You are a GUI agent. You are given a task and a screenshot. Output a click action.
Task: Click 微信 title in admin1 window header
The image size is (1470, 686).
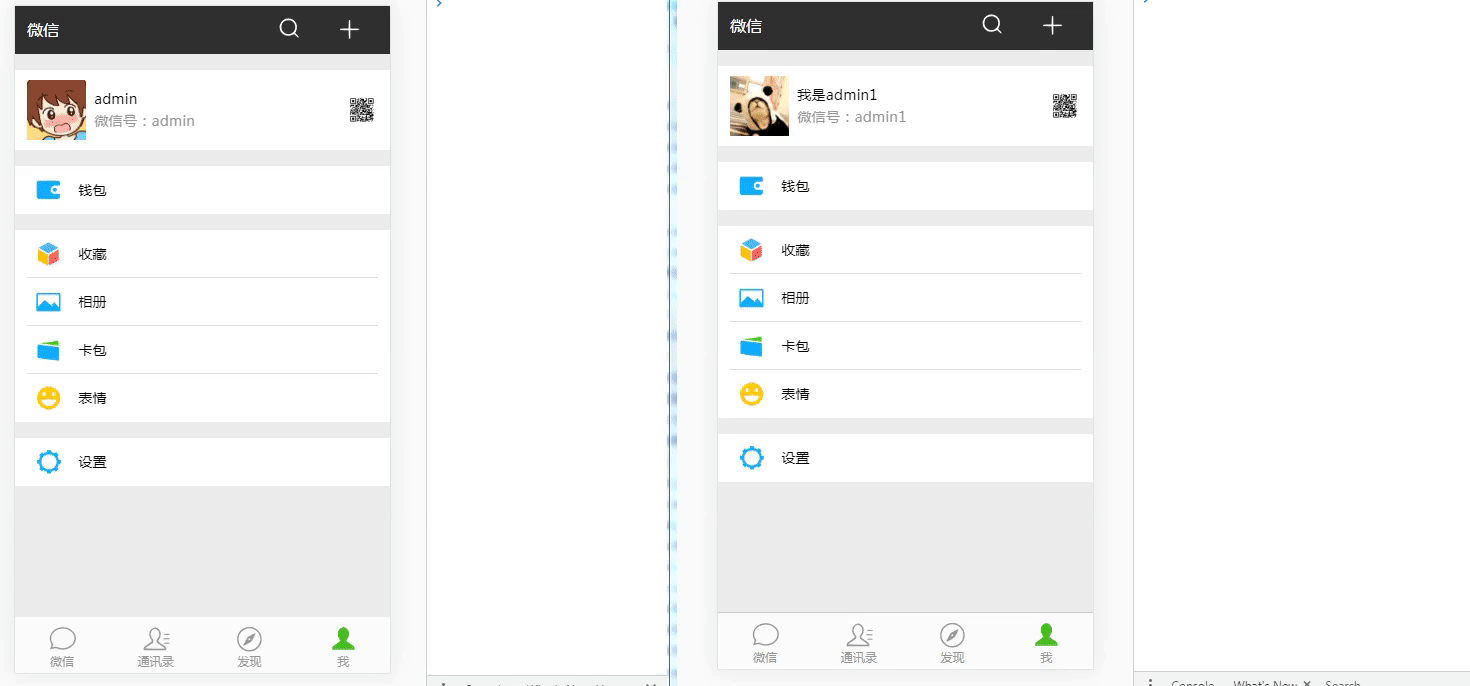[x=746, y=26]
